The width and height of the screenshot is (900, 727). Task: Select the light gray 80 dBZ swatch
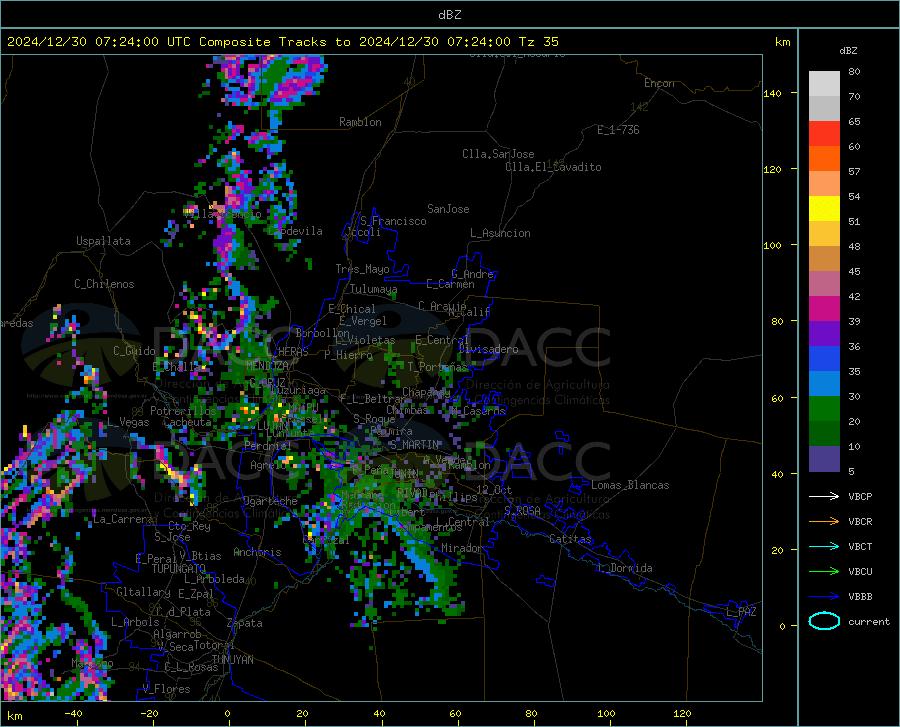pos(824,84)
